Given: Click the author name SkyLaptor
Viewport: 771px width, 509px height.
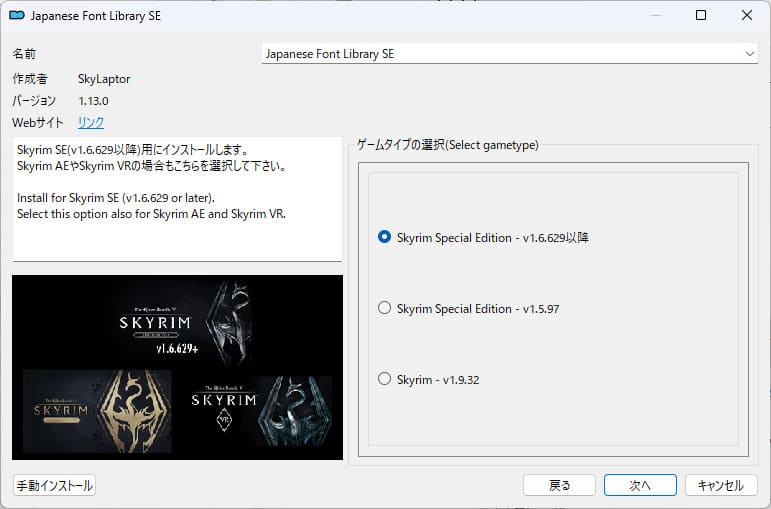Looking at the screenshot, I should coord(104,79).
